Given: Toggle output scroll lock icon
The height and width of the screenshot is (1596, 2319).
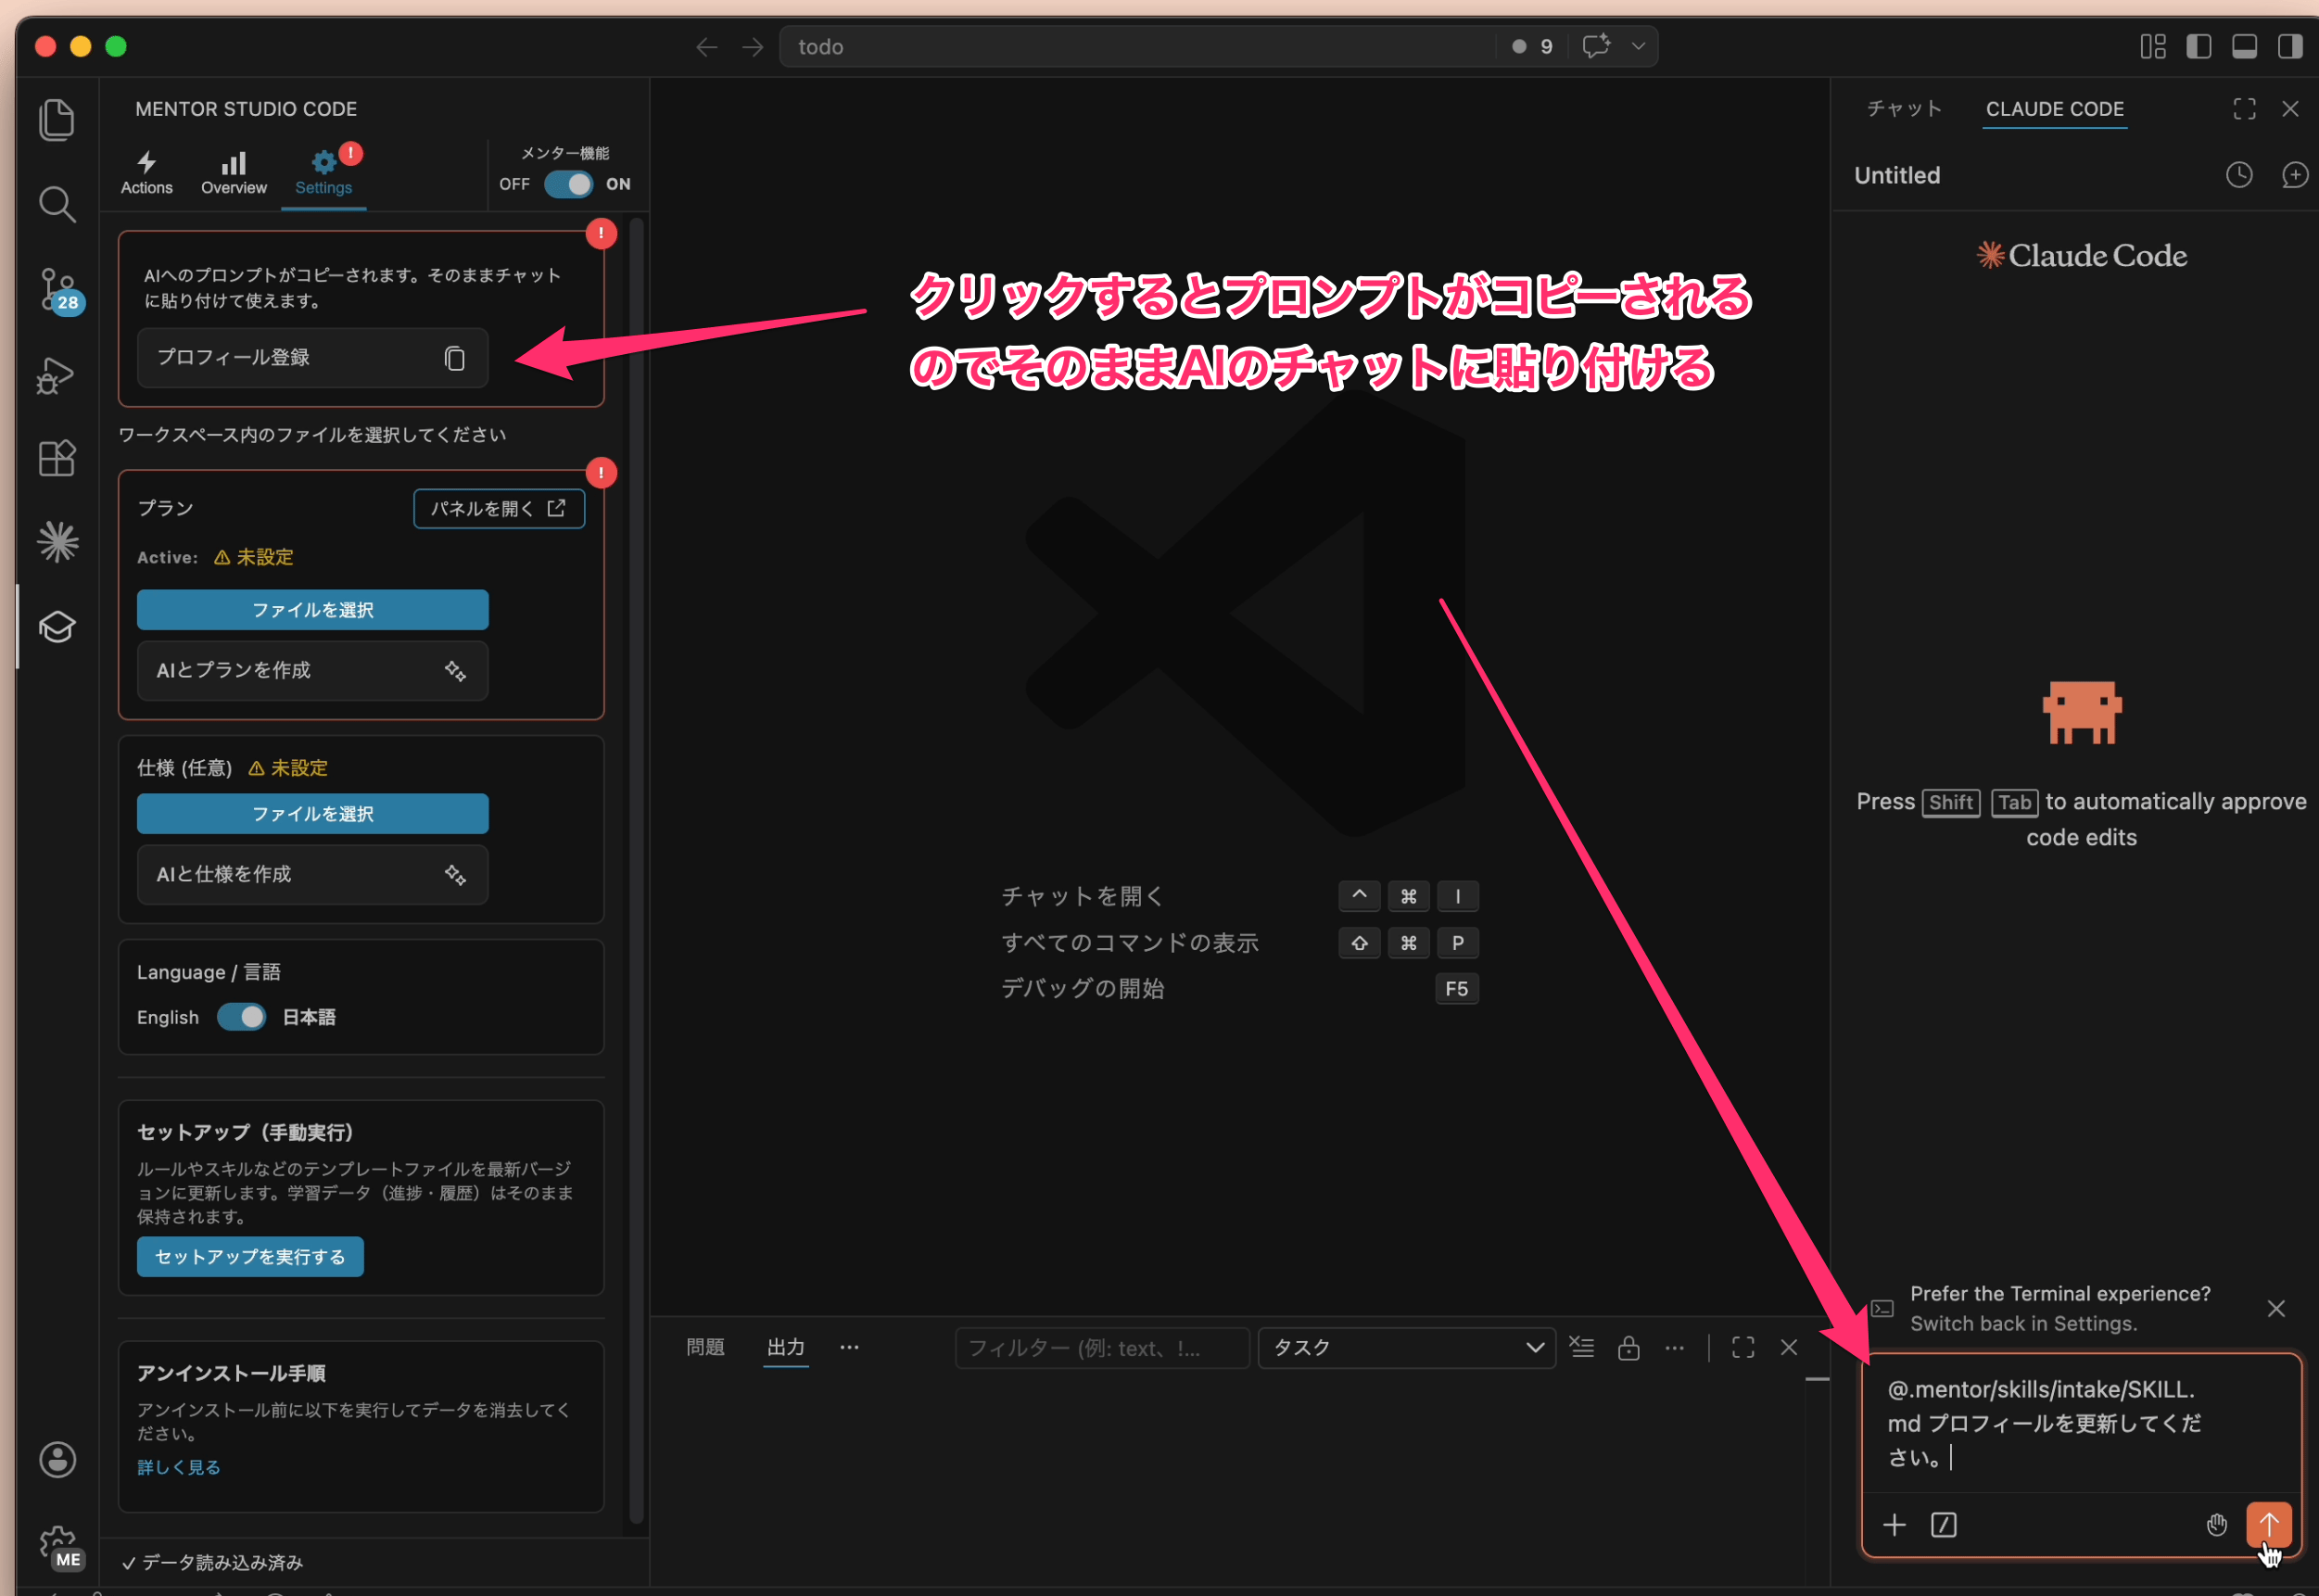Looking at the screenshot, I should pos(1628,1348).
